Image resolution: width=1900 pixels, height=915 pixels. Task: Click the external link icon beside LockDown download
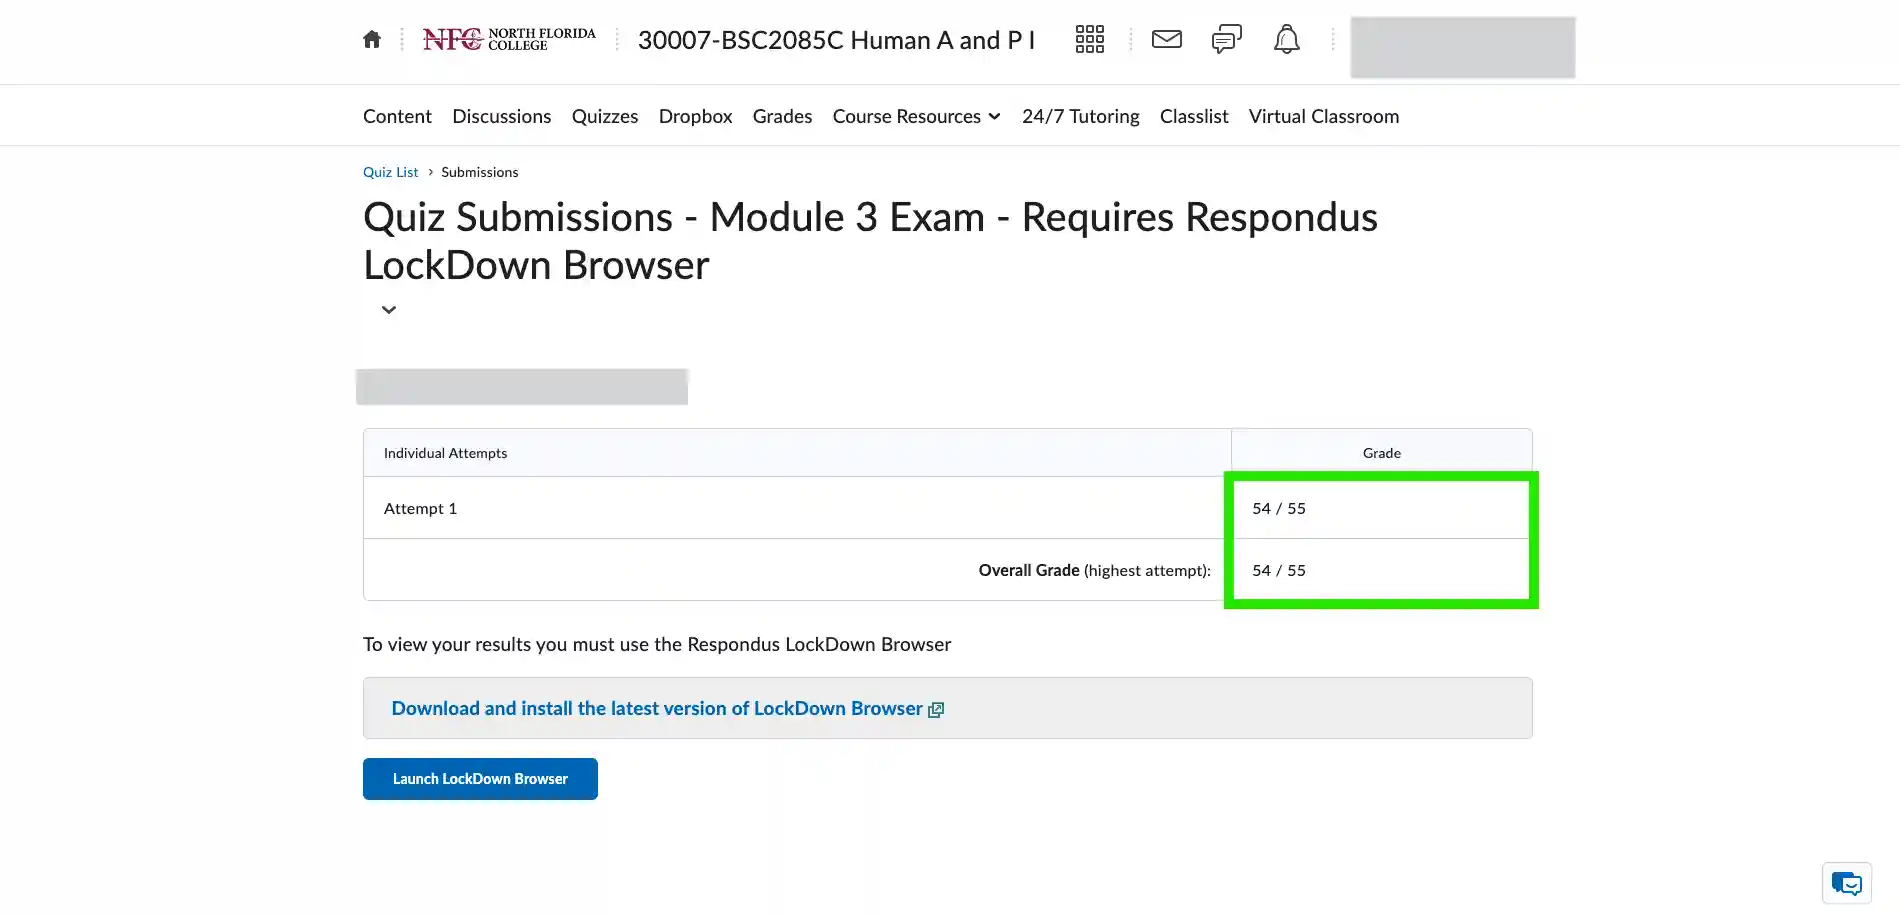(x=936, y=710)
